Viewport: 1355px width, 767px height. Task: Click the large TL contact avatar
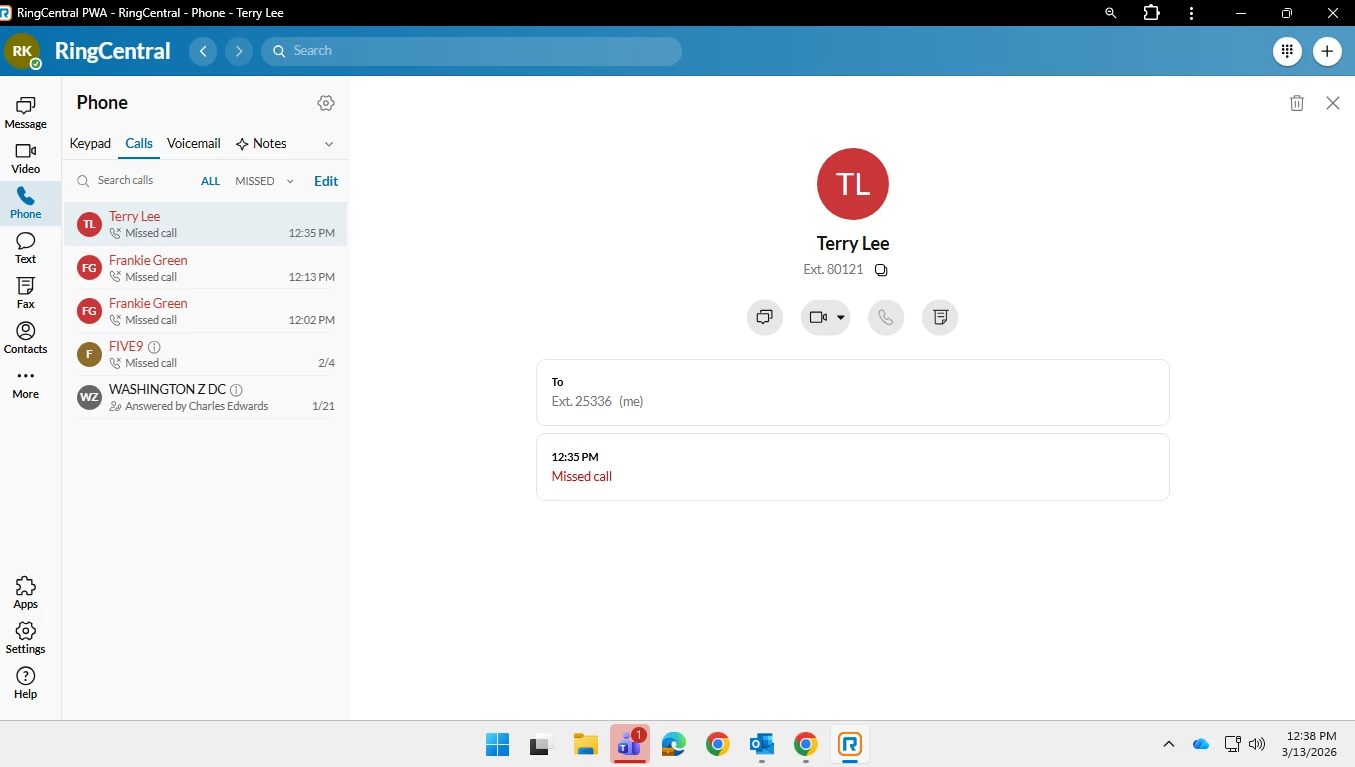click(x=853, y=184)
